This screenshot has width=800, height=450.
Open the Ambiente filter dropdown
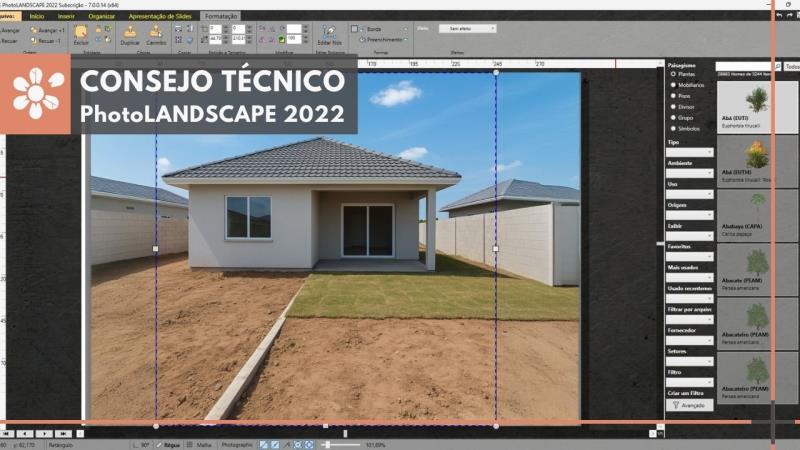pos(689,173)
